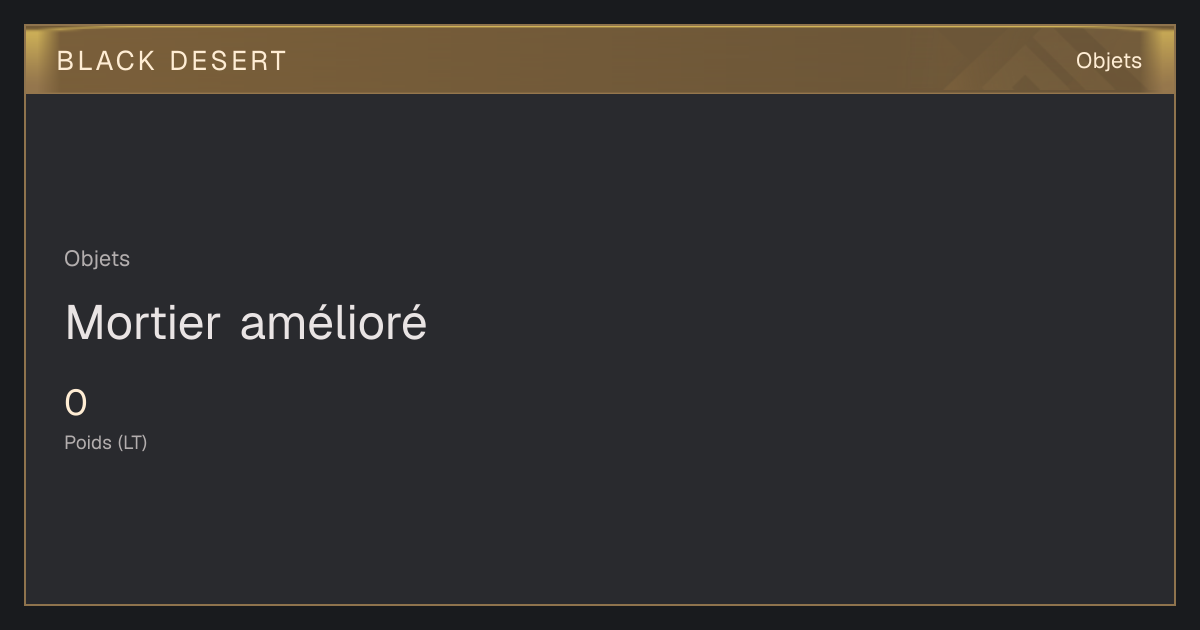The width and height of the screenshot is (1200, 630).
Task: Click the word BLACK in the header
Action: pyautogui.click(x=107, y=61)
